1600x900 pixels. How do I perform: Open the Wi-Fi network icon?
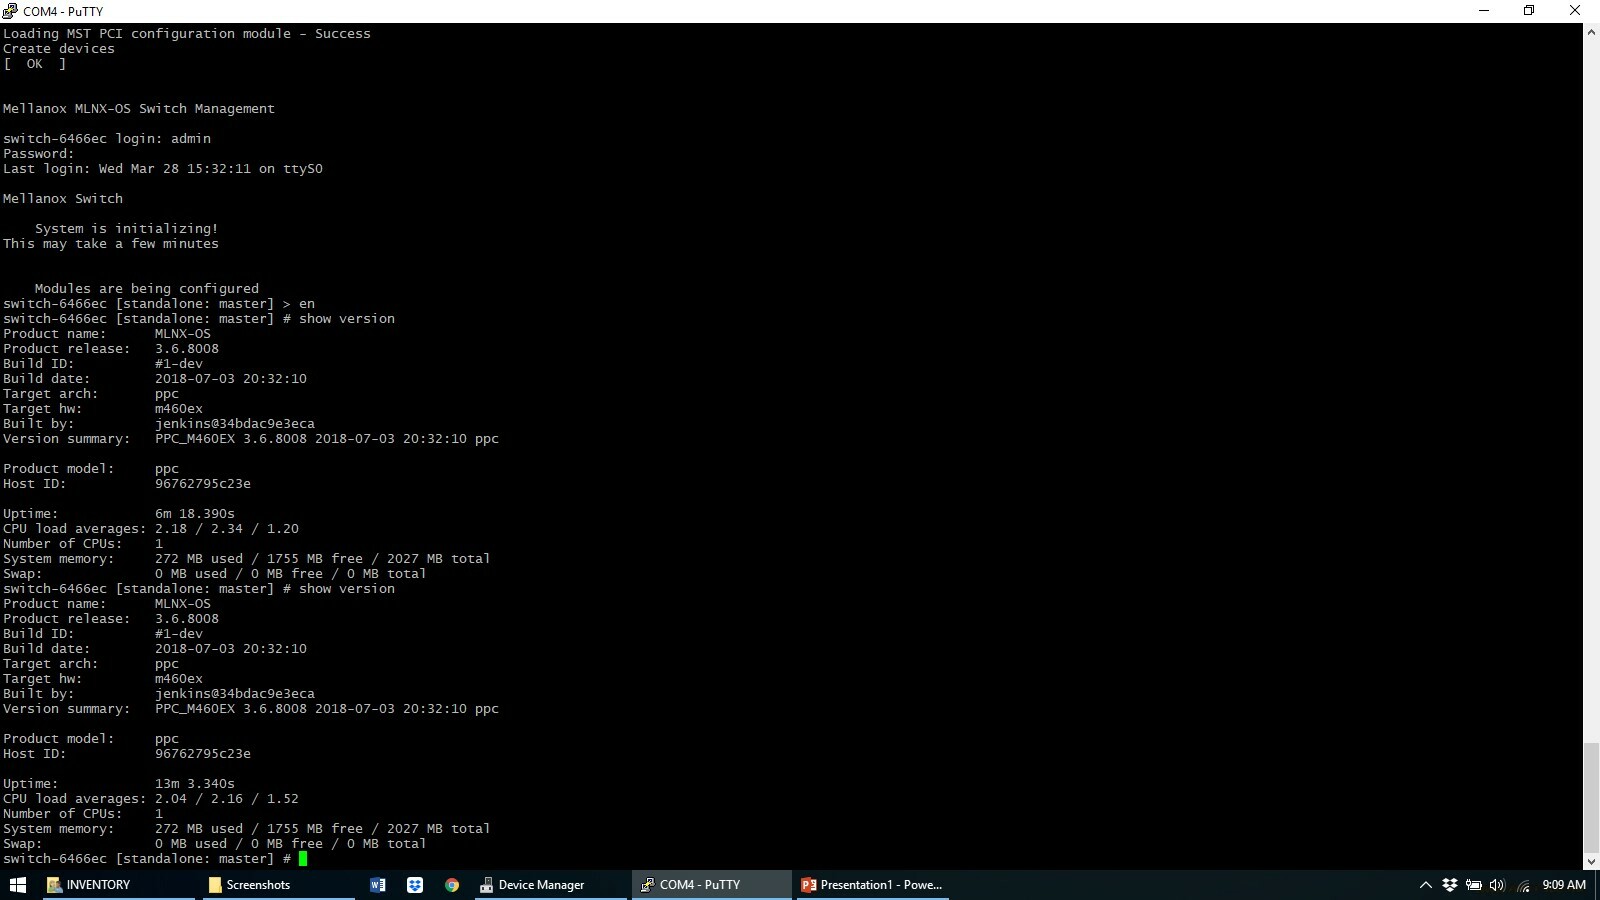coord(1523,885)
